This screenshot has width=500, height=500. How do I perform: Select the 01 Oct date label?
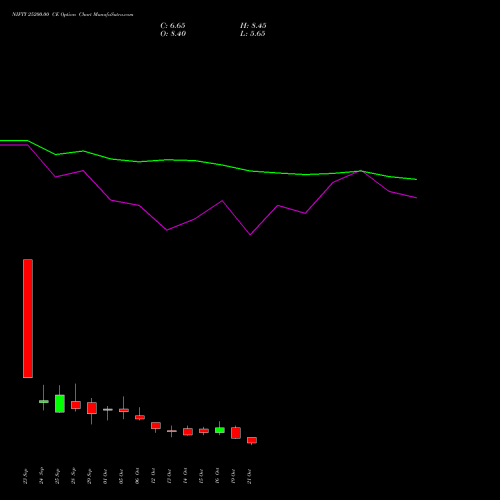[x=106, y=476]
